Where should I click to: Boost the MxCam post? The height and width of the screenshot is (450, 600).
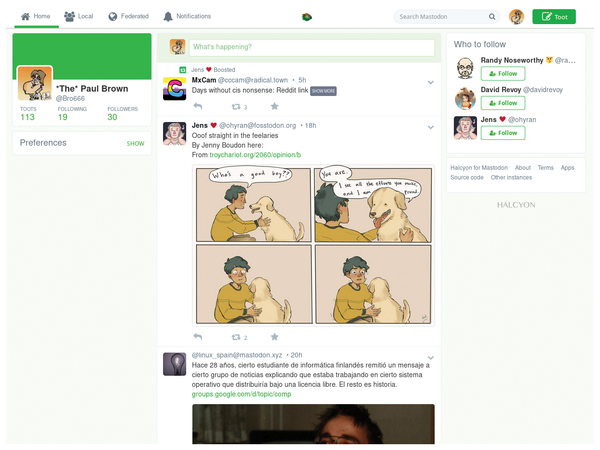click(x=236, y=106)
